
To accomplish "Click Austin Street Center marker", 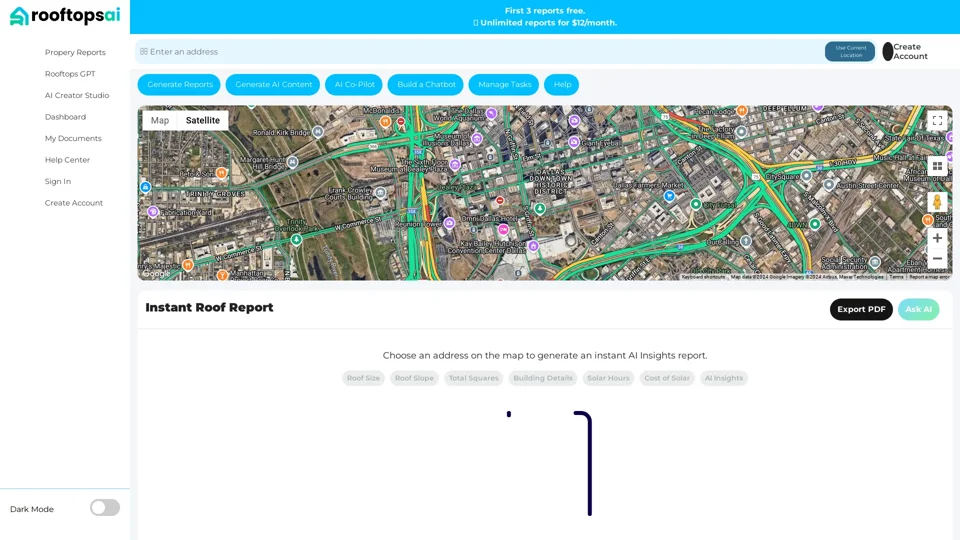I will point(829,184).
